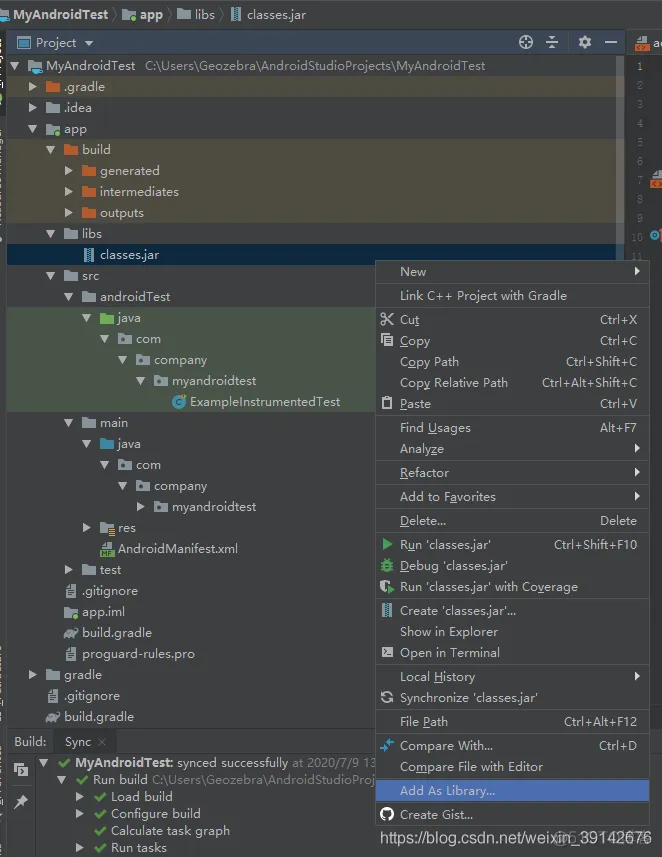Select Compare File with Editor
662x857 pixels.
[512, 766]
